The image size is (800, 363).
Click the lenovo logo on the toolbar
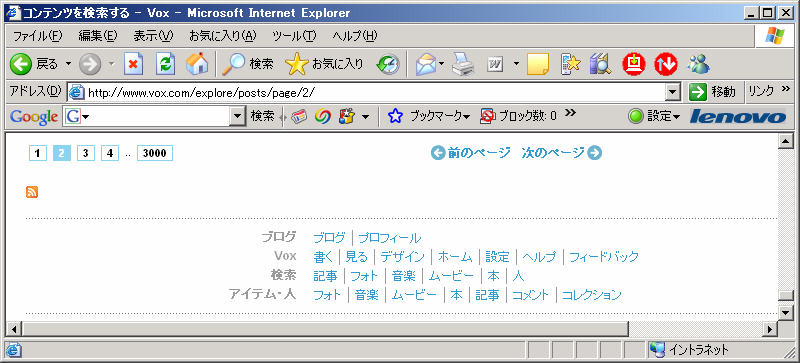tap(738, 117)
